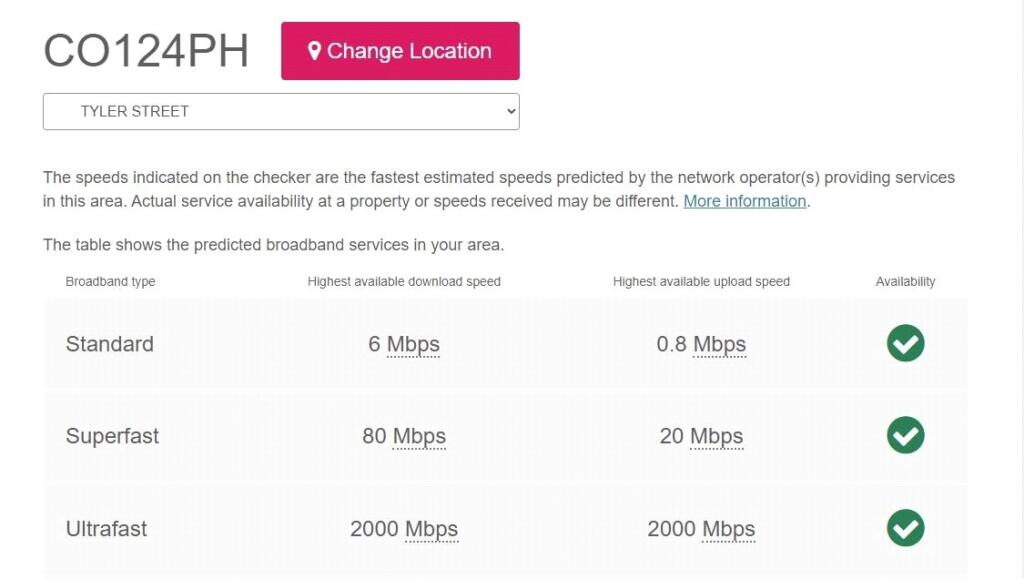Follow the More information link

pyautogui.click(x=744, y=201)
